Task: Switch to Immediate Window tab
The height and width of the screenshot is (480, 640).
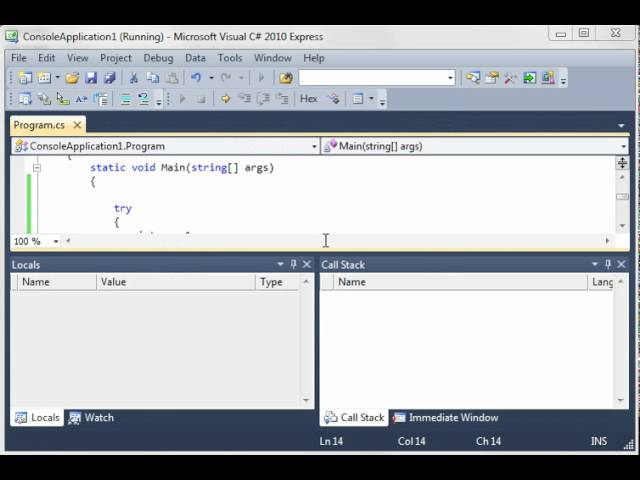Action: click(x=446, y=418)
